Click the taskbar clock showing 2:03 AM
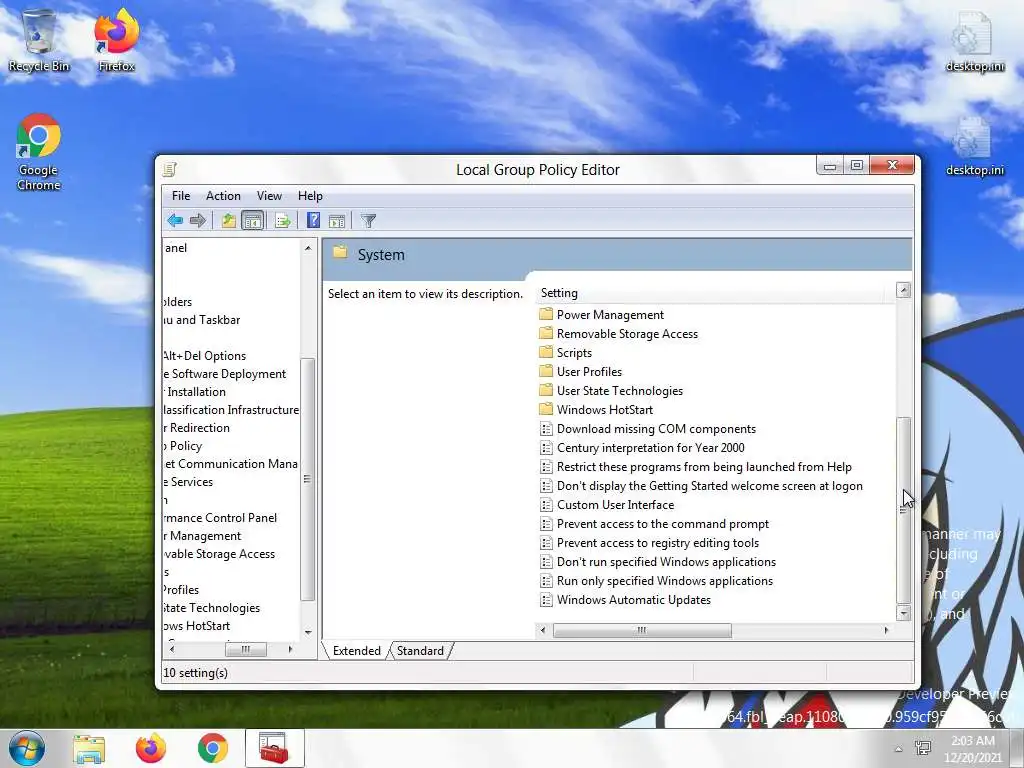 (972, 748)
